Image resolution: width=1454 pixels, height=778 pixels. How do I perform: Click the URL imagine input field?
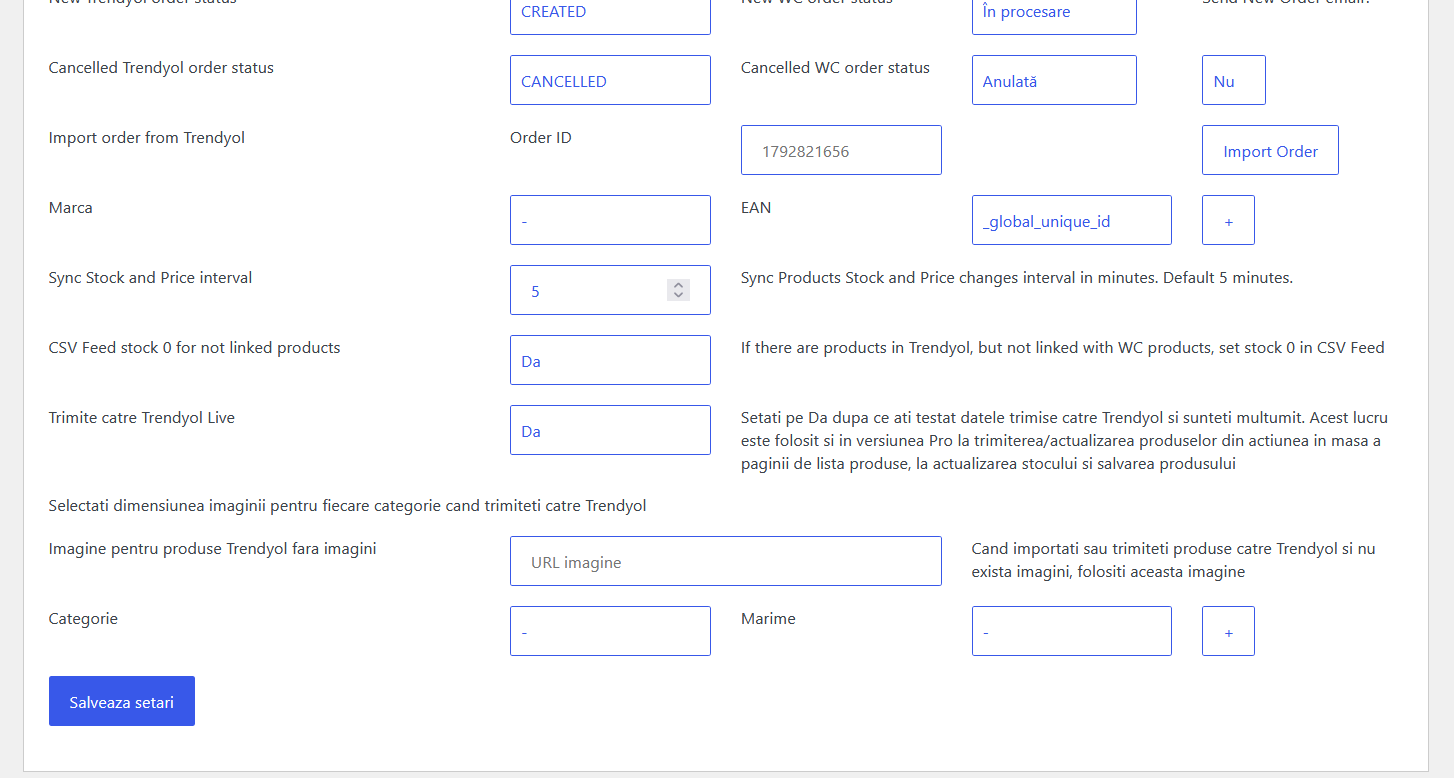point(725,561)
